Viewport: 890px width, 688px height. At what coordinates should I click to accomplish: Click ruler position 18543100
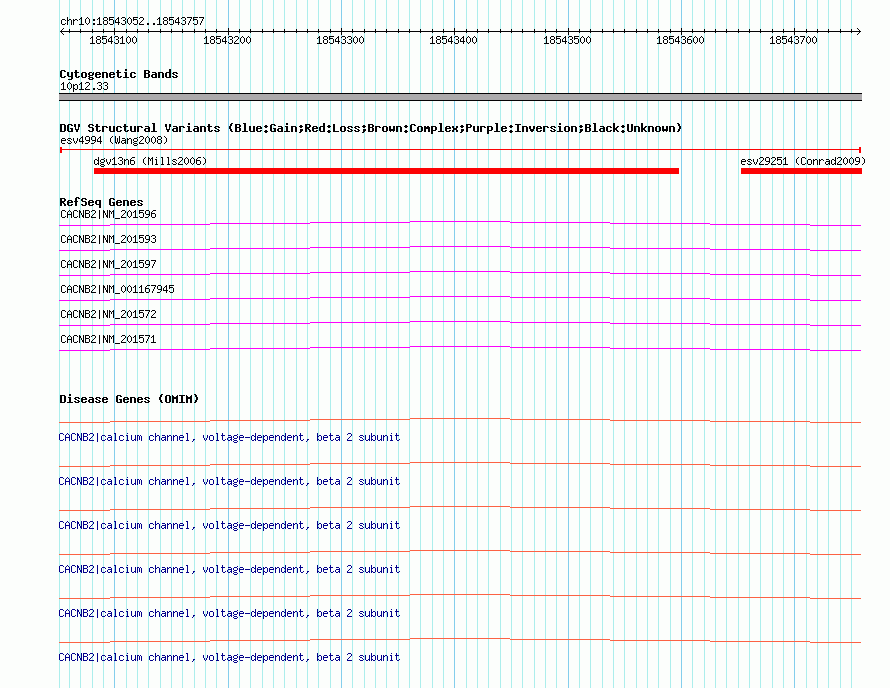point(113,40)
